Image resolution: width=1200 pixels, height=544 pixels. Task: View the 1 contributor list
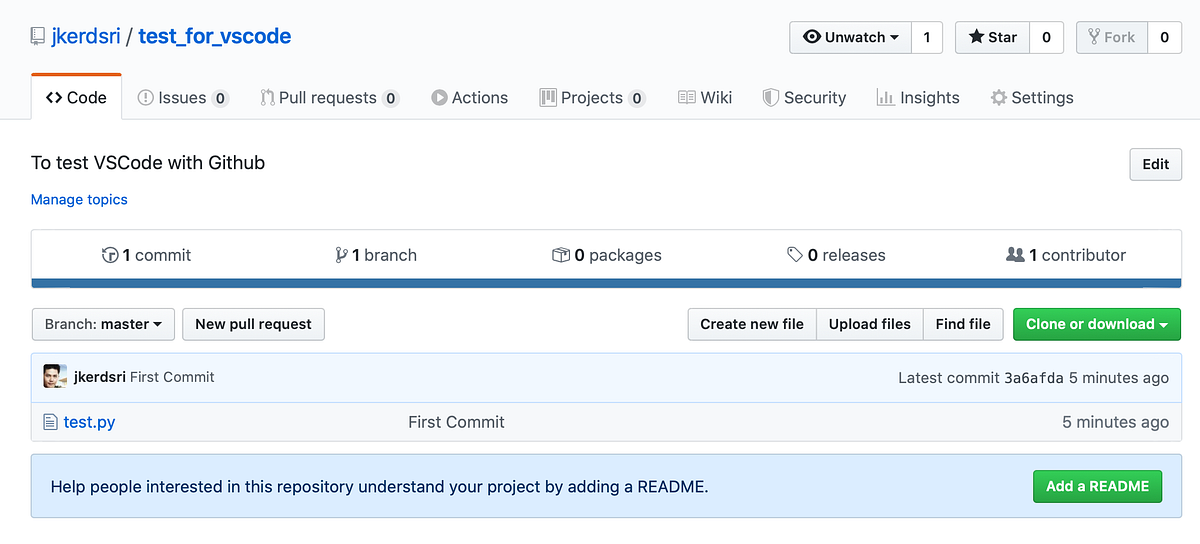(x=1066, y=255)
